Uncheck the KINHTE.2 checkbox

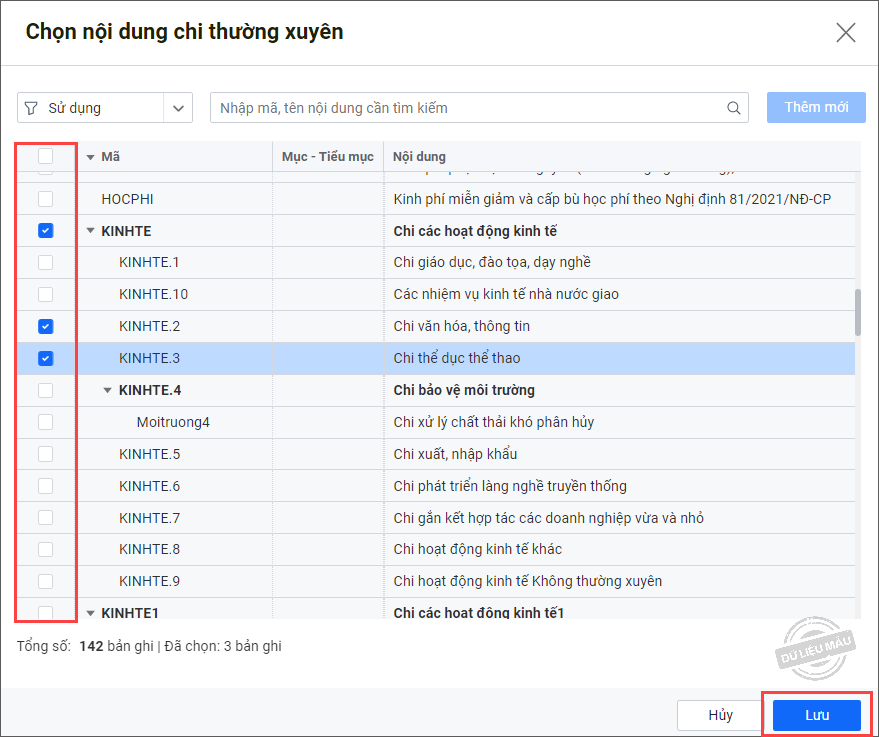45,326
